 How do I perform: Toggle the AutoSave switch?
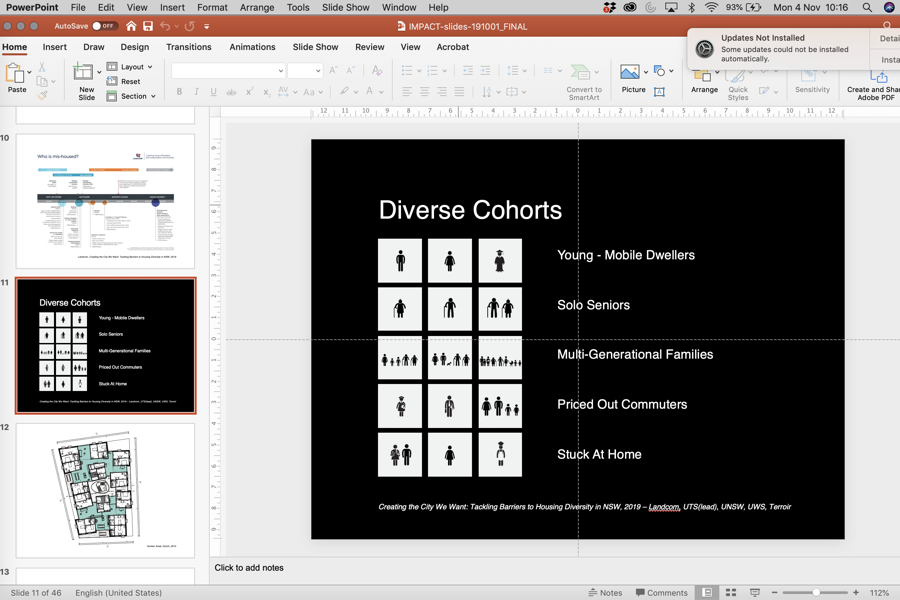point(104,26)
